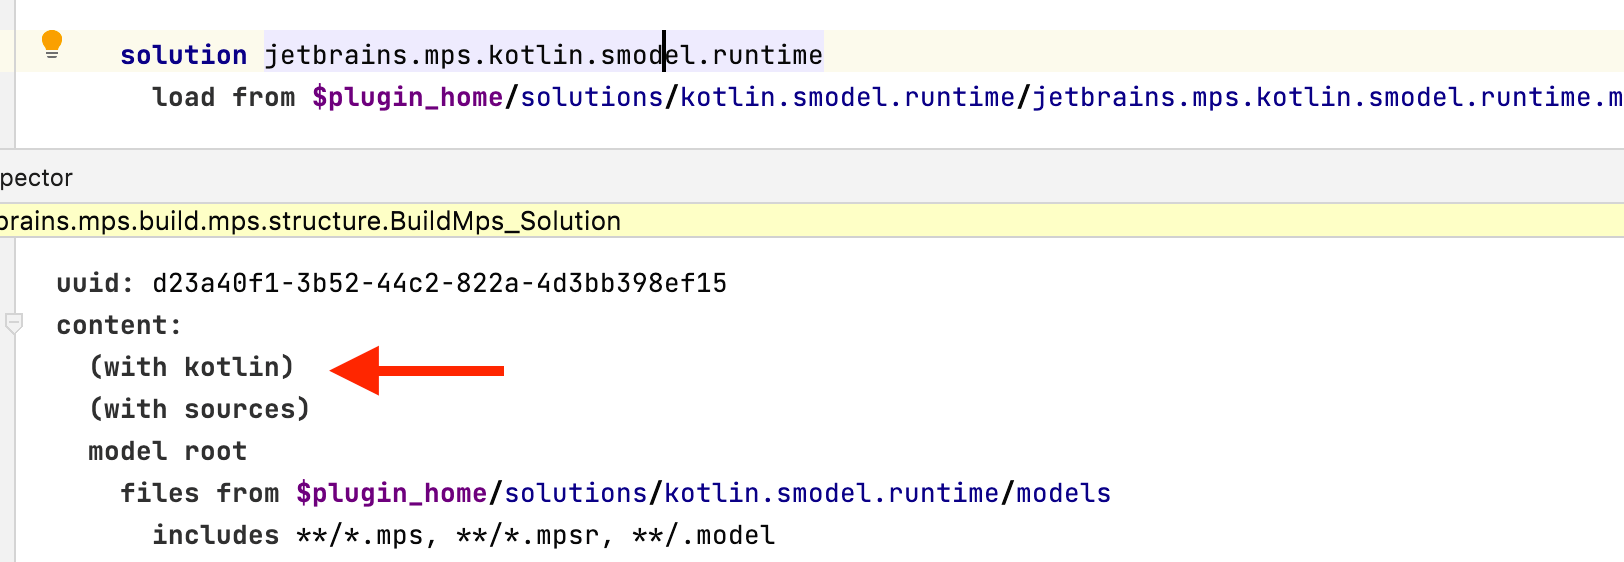
Task: Select the "model root" entry
Action: [167, 451]
